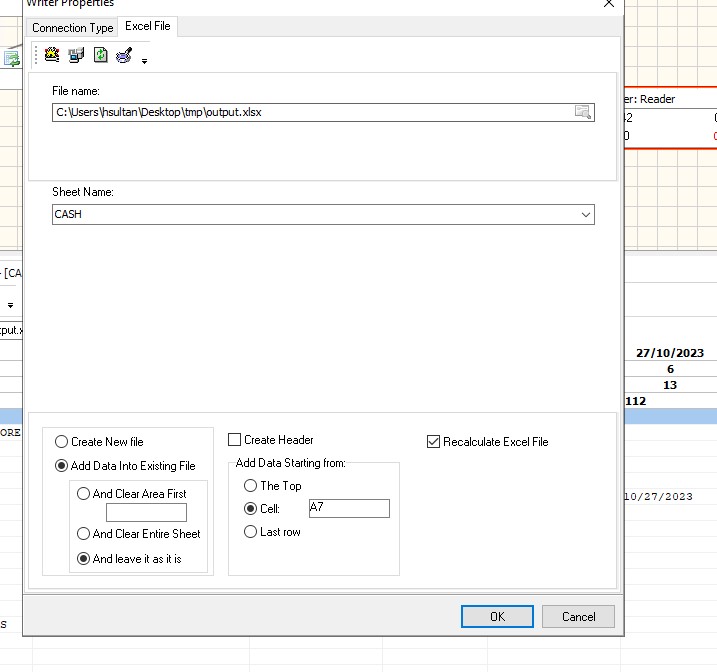This screenshot has width=717, height=672.
Task: Select The Top starting position
Action: 273,485
